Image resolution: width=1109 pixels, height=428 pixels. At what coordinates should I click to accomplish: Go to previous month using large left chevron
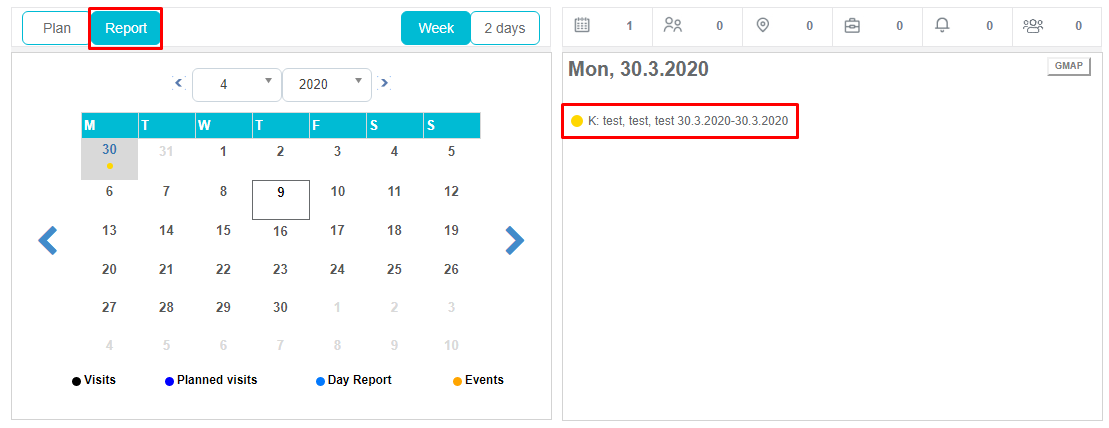(48, 240)
